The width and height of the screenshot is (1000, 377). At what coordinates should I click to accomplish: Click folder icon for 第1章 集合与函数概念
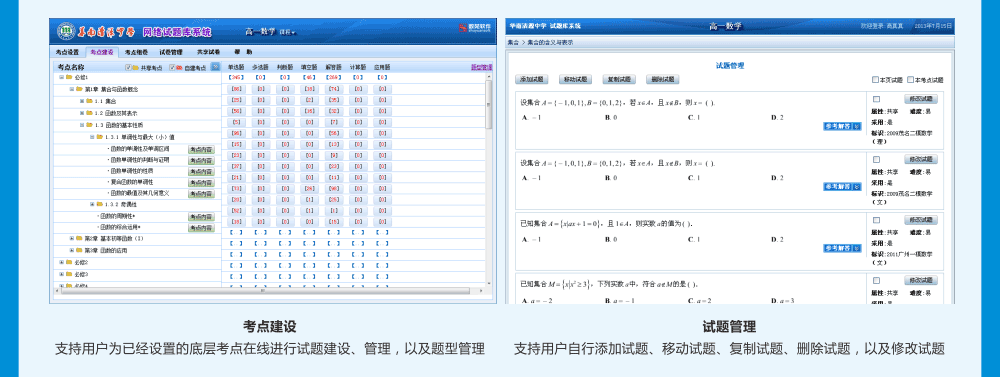(x=79, y=89)
